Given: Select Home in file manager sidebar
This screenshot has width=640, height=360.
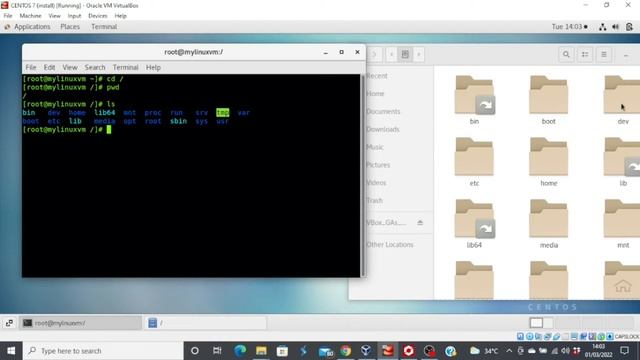Looking at the screenshot, I should pos(375,93).
